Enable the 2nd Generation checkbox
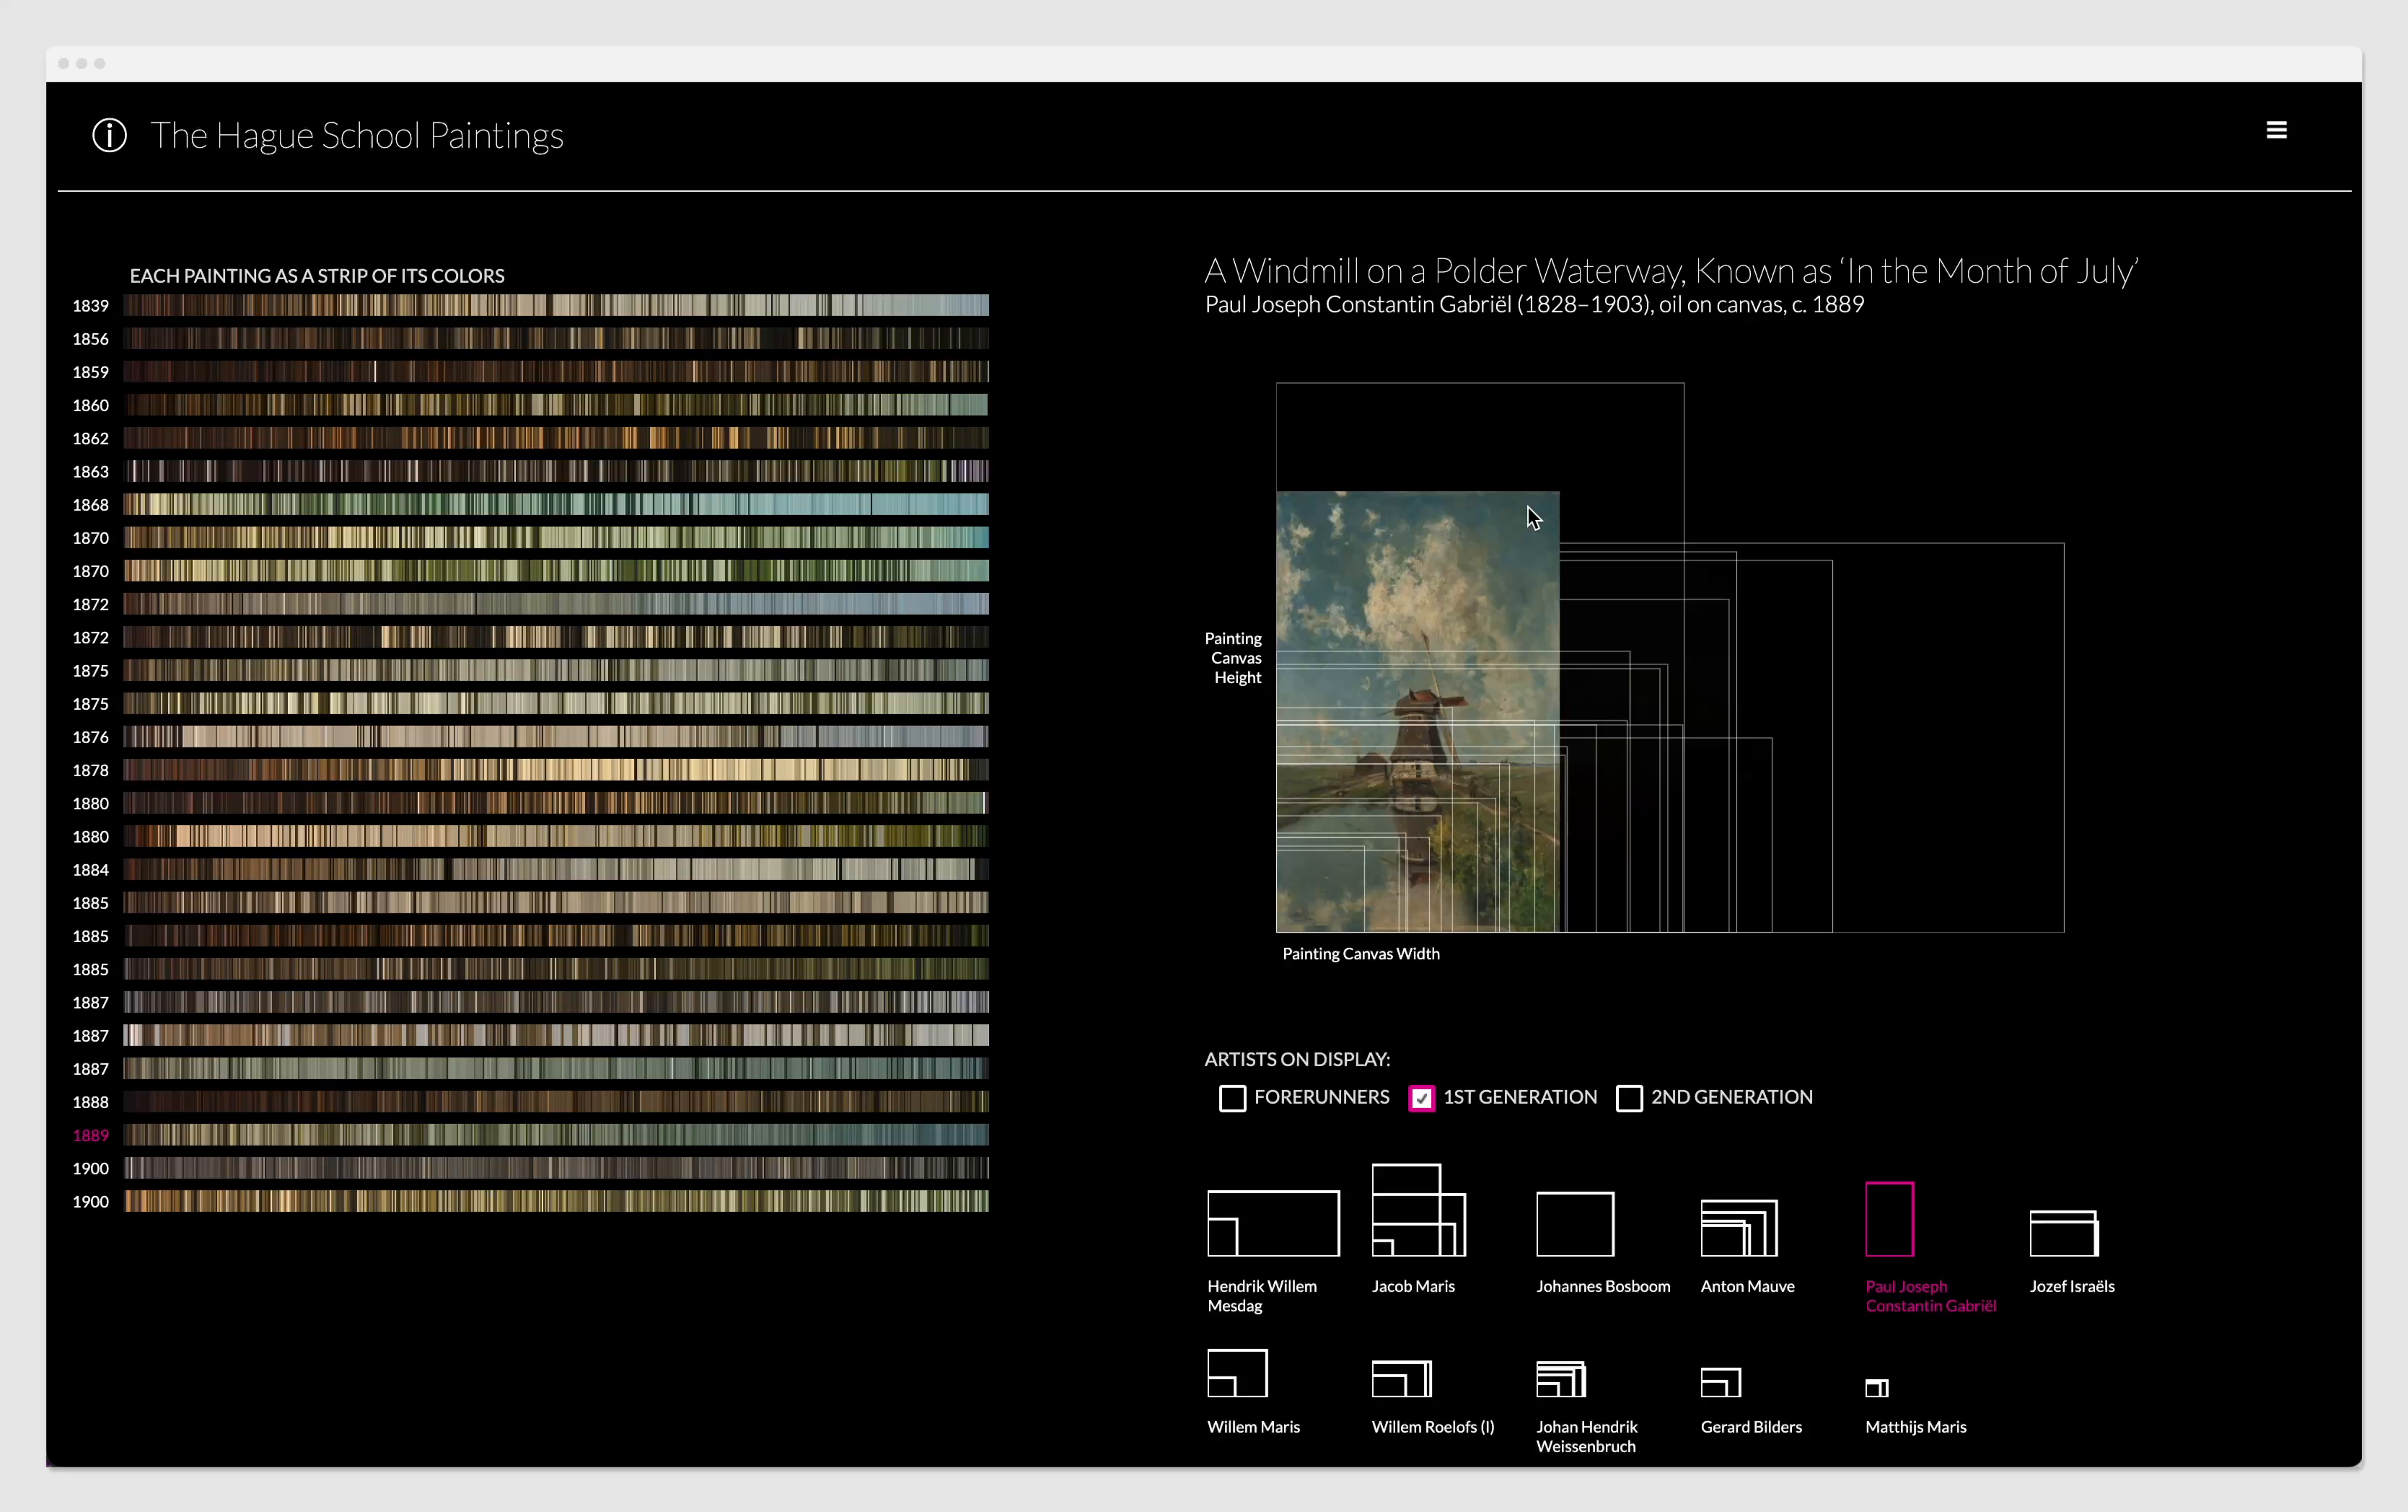2408x1512 pixels. pyautogui.click(x=1629, y=1098)
